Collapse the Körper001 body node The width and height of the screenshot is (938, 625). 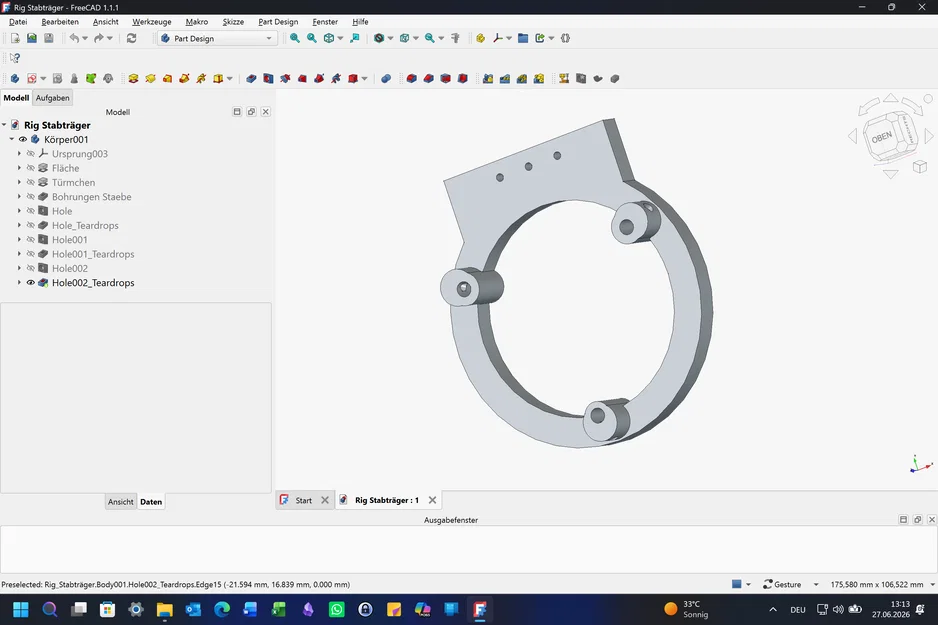pos(11,139)
